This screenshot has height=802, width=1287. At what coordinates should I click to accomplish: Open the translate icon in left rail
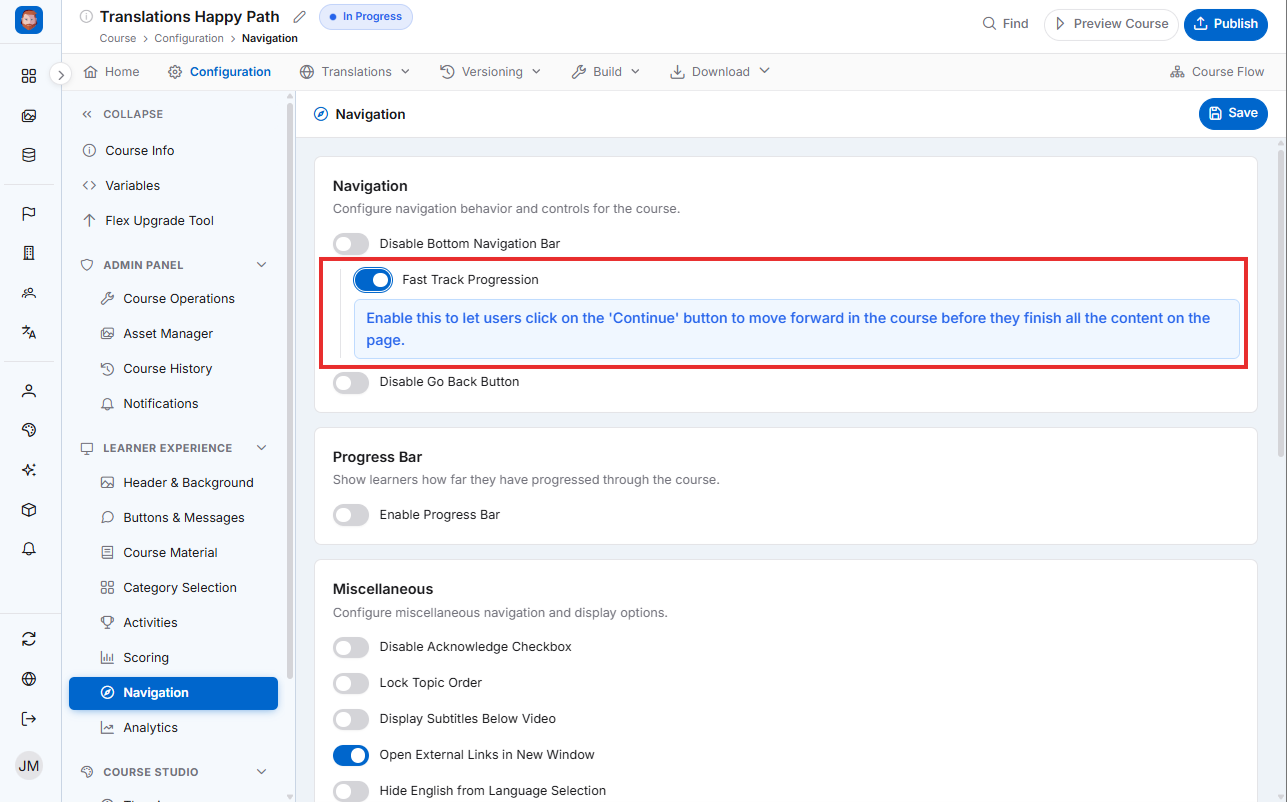[x=29, y=333]
